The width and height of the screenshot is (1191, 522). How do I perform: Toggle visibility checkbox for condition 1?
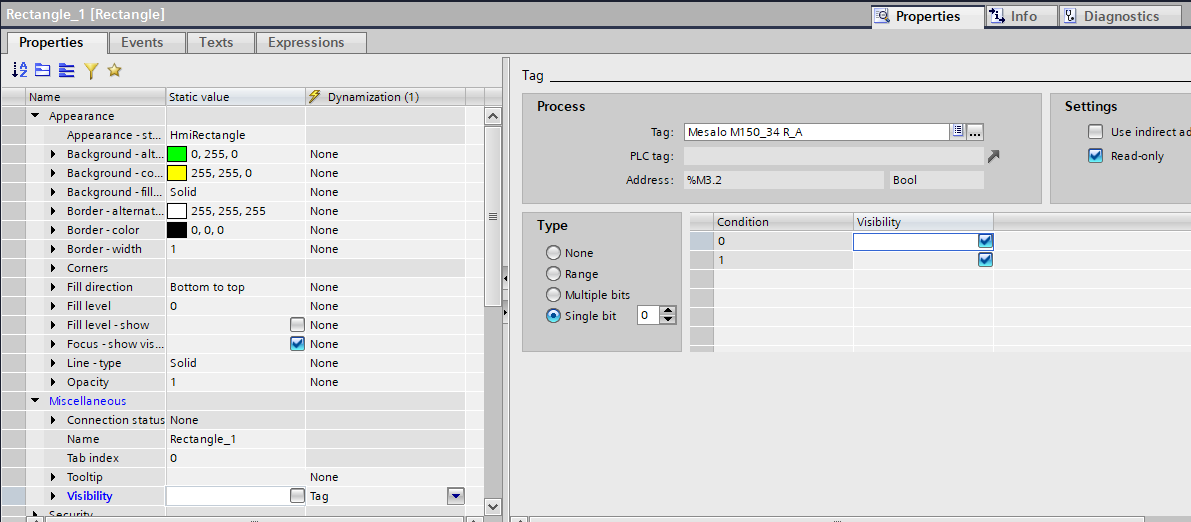pos(985,260)
